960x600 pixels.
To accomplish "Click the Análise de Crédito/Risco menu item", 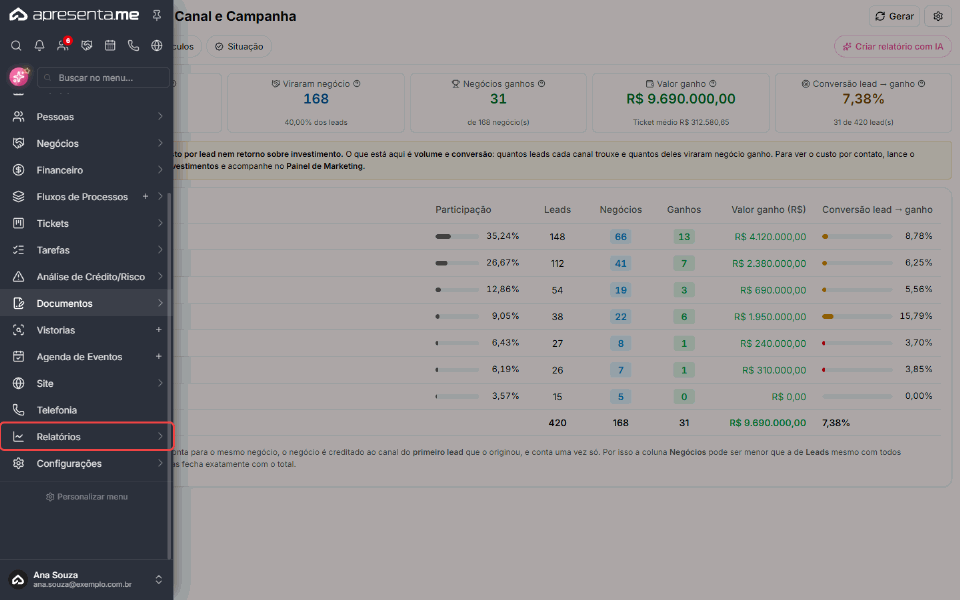I will click(86, 277).
